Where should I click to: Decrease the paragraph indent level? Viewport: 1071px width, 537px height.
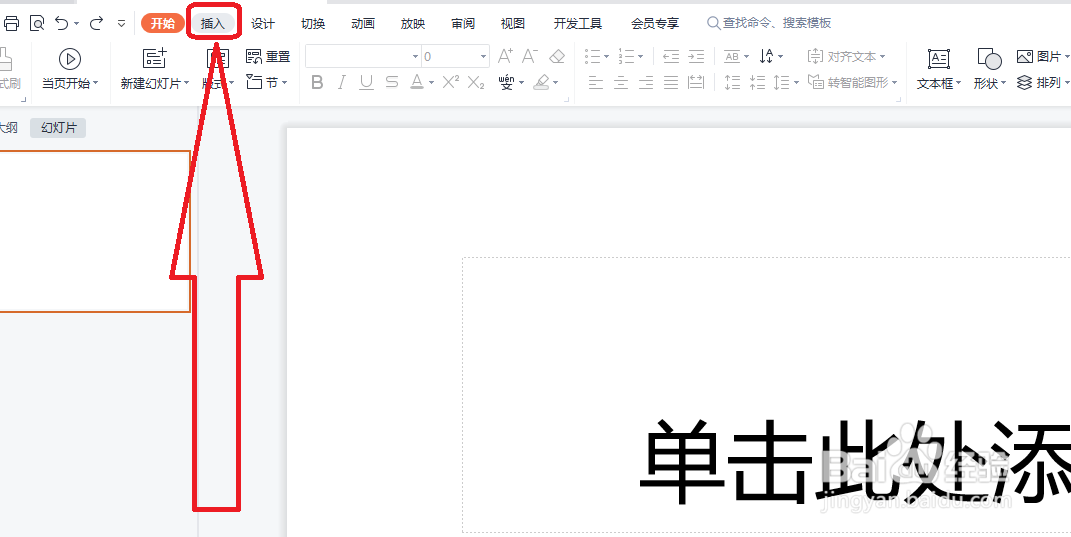click(x=671, y=56)
